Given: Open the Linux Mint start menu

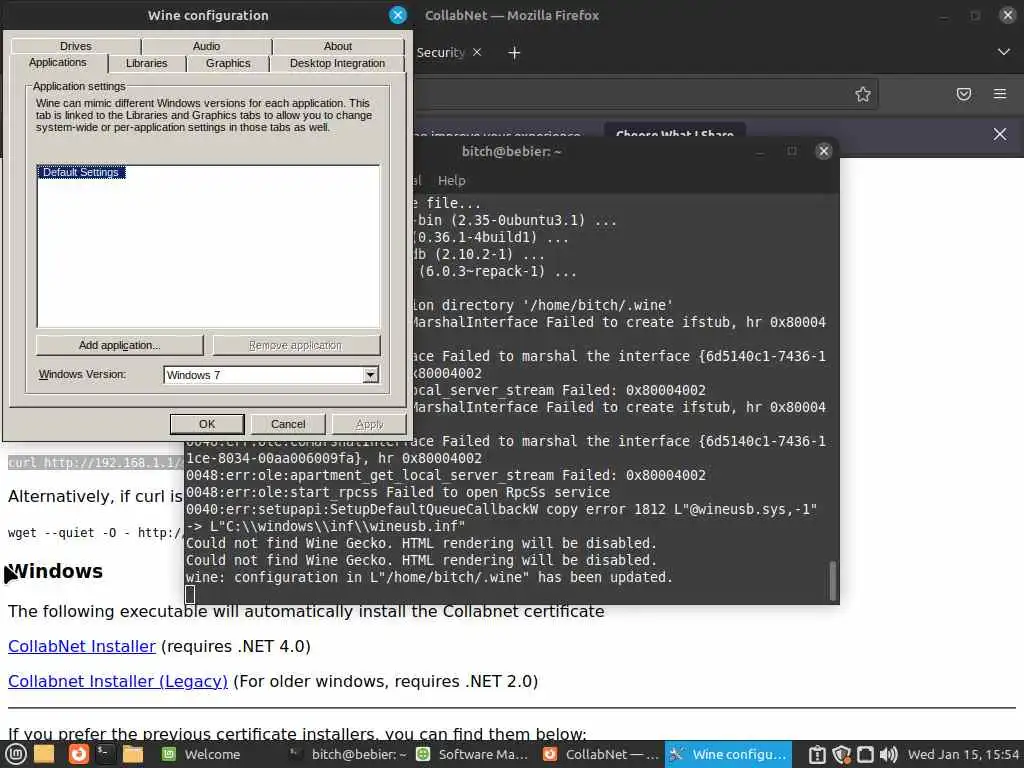Looking at the screenshot, I should pyautogui.click(x=16, y=754).
